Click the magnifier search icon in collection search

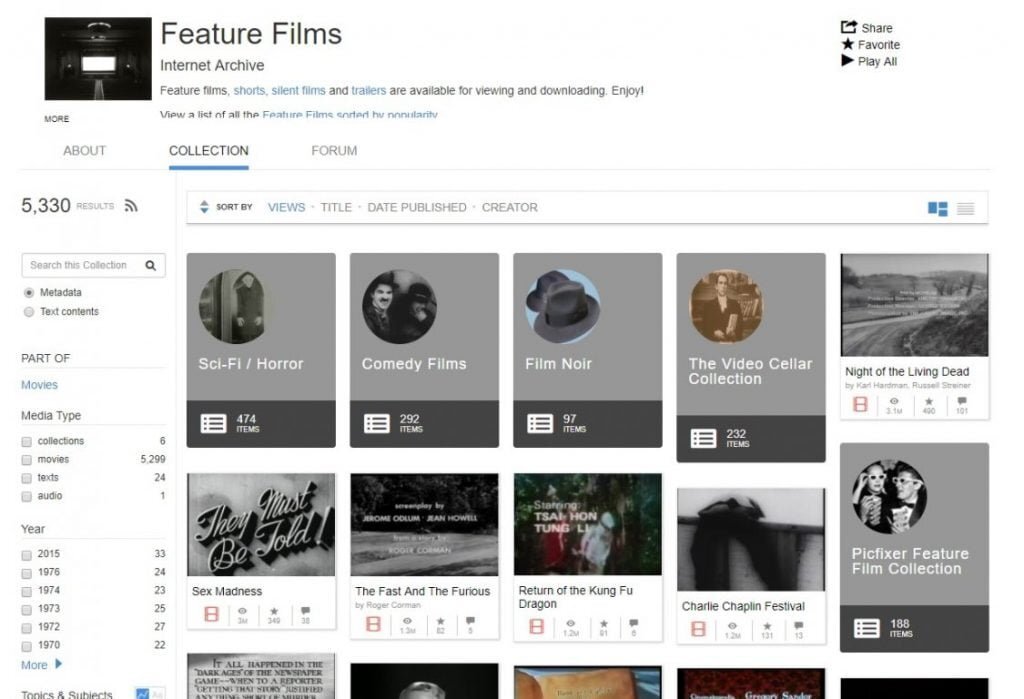coord(151,265)
